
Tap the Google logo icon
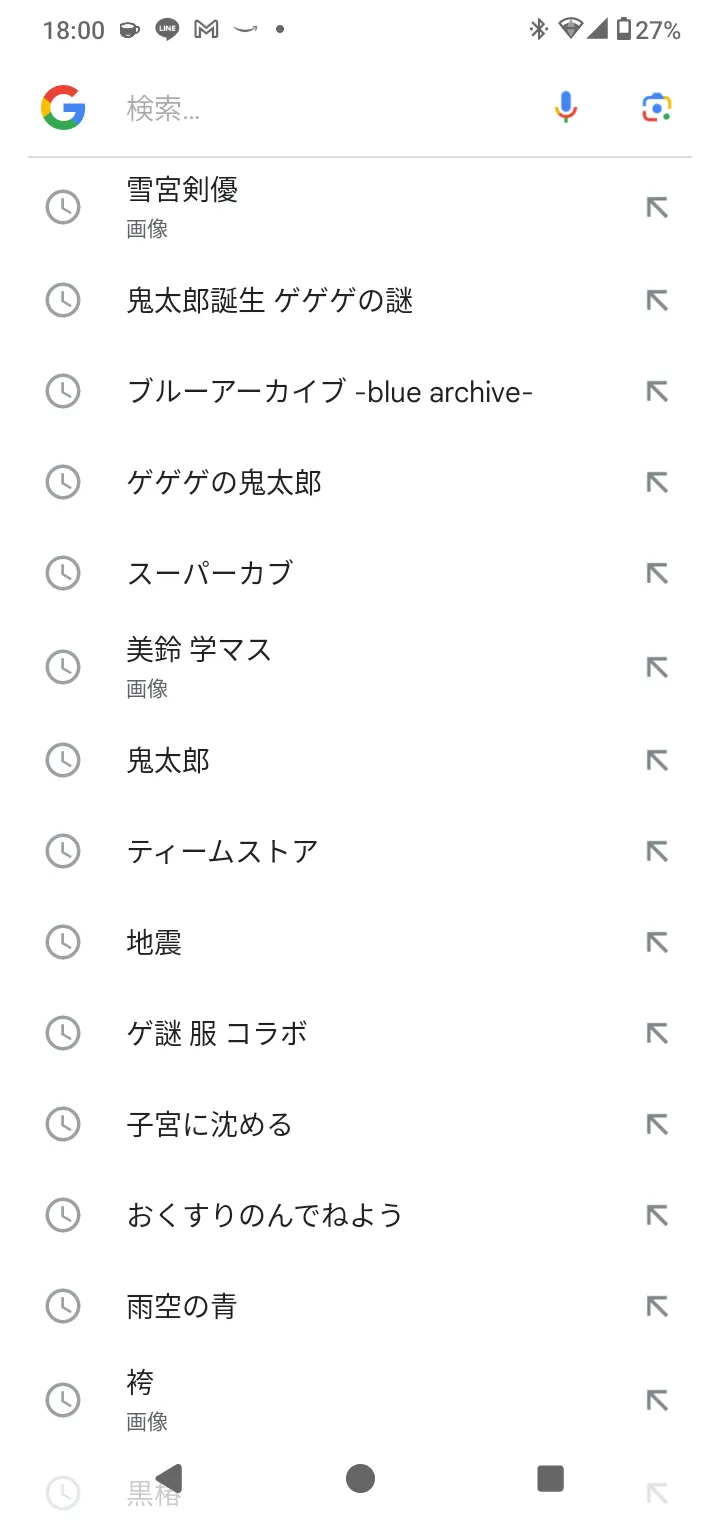63,108
